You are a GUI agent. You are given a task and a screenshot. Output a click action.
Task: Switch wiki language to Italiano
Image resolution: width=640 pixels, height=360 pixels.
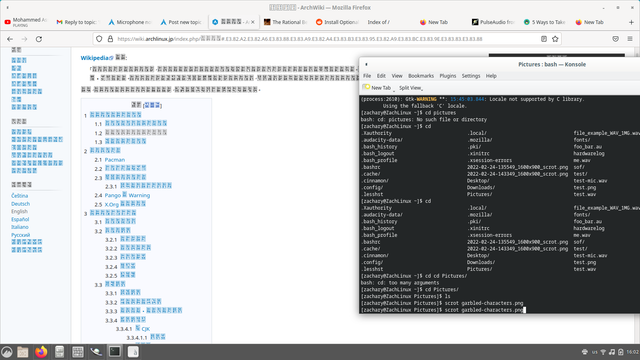coord(20,227)
